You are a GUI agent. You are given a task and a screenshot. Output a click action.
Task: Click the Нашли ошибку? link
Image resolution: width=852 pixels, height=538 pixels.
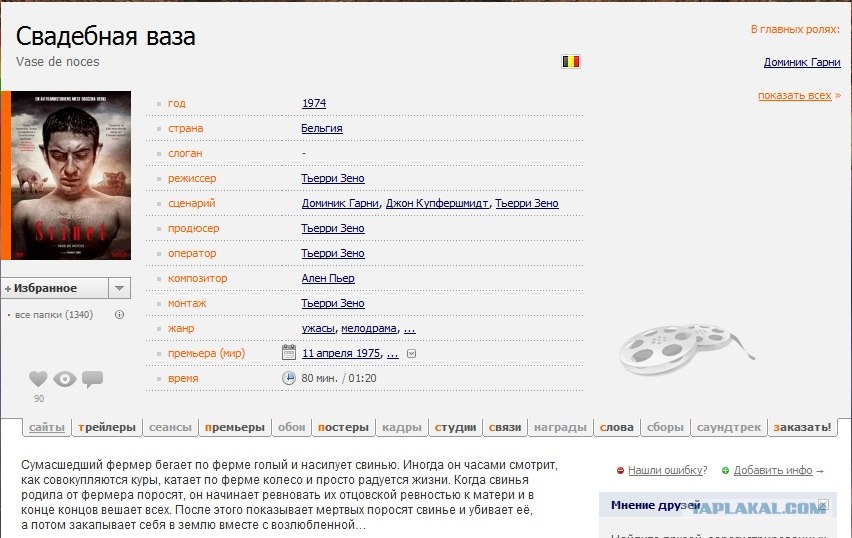(668, 471)
